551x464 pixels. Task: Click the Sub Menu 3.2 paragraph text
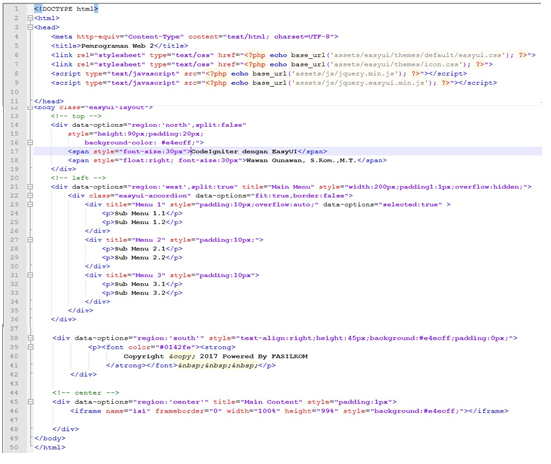click(x=140, y=293)
